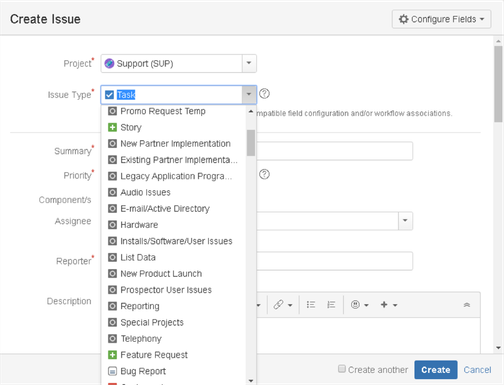This screenshot has height=385, width=504.
Task: Click the icon beside Existing Partner Implementa...
Action: [112, 160]
